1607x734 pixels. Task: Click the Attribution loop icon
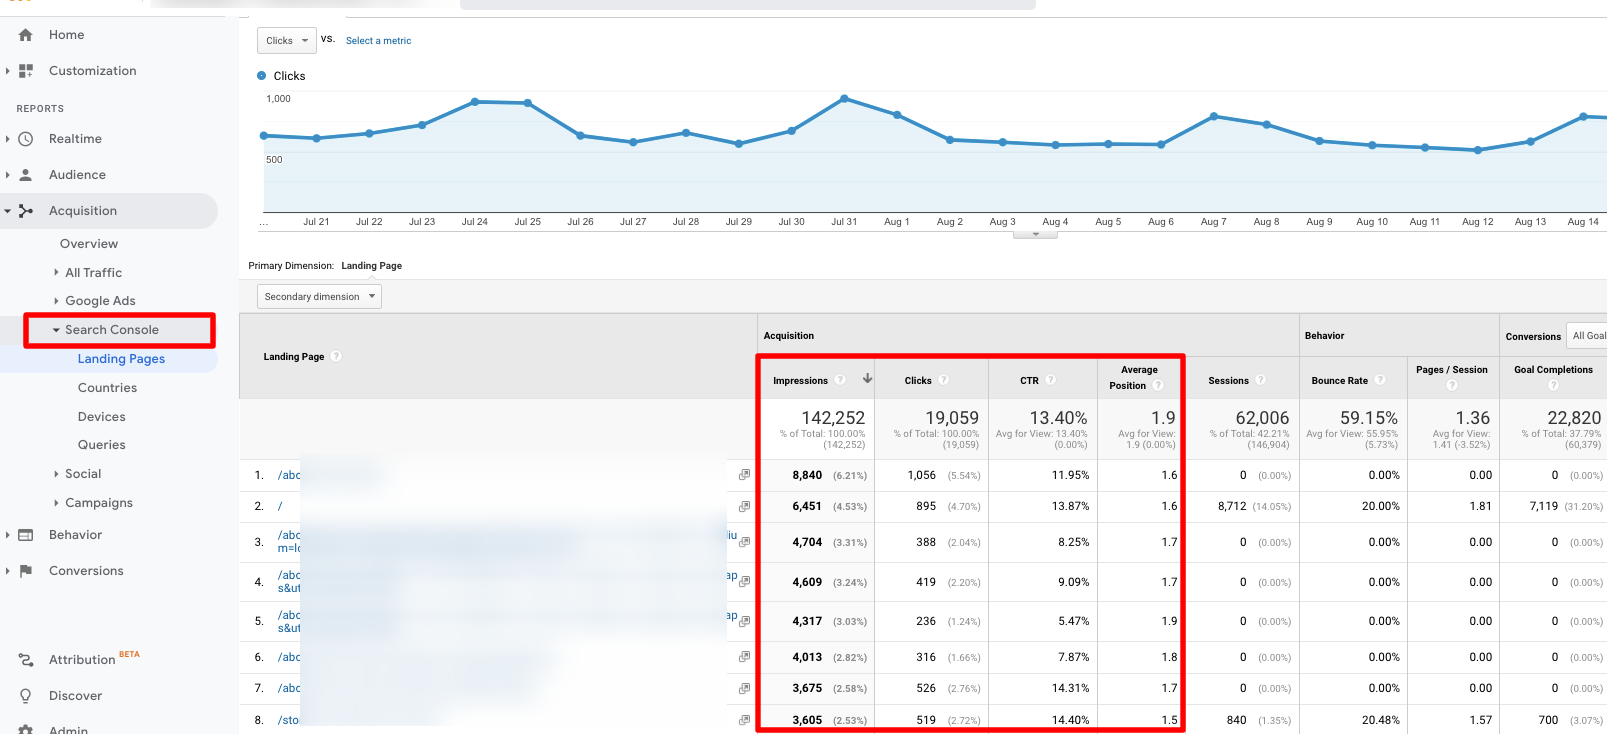coord(26,660)
